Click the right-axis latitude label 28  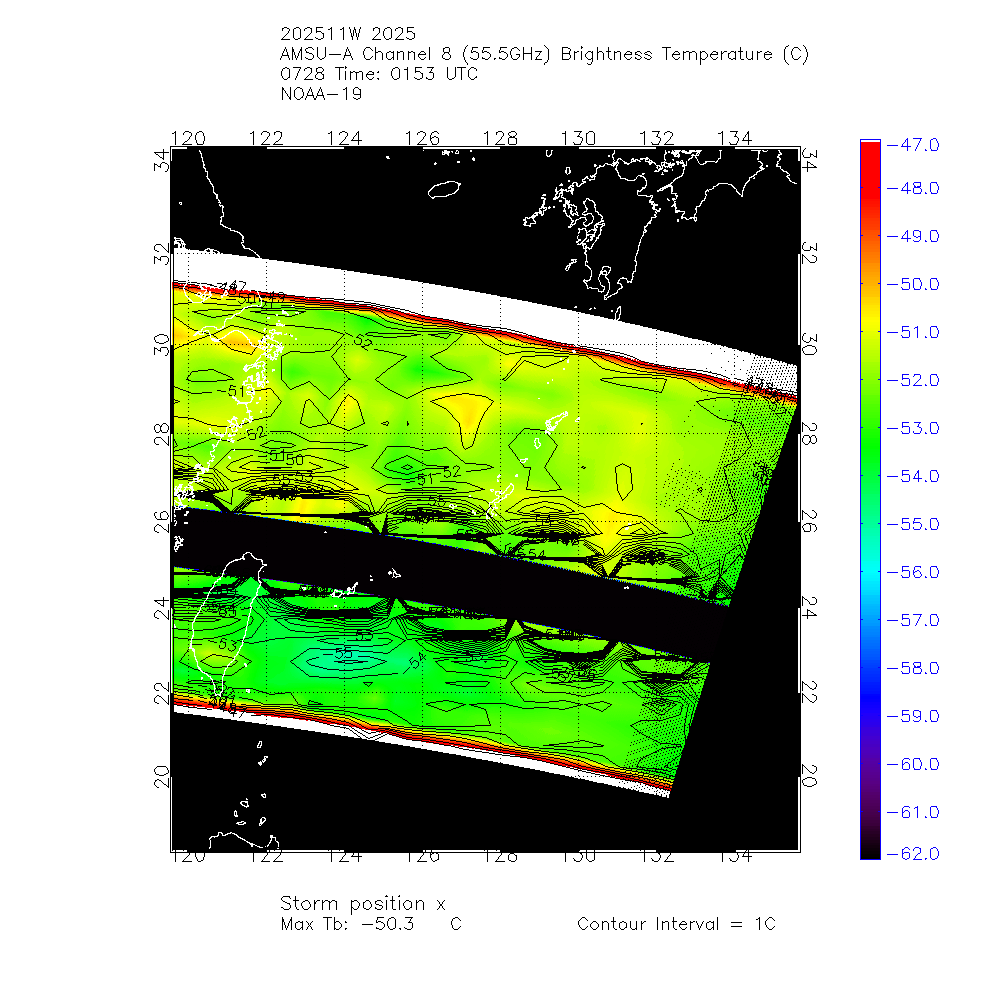click(x=809, y=434)
